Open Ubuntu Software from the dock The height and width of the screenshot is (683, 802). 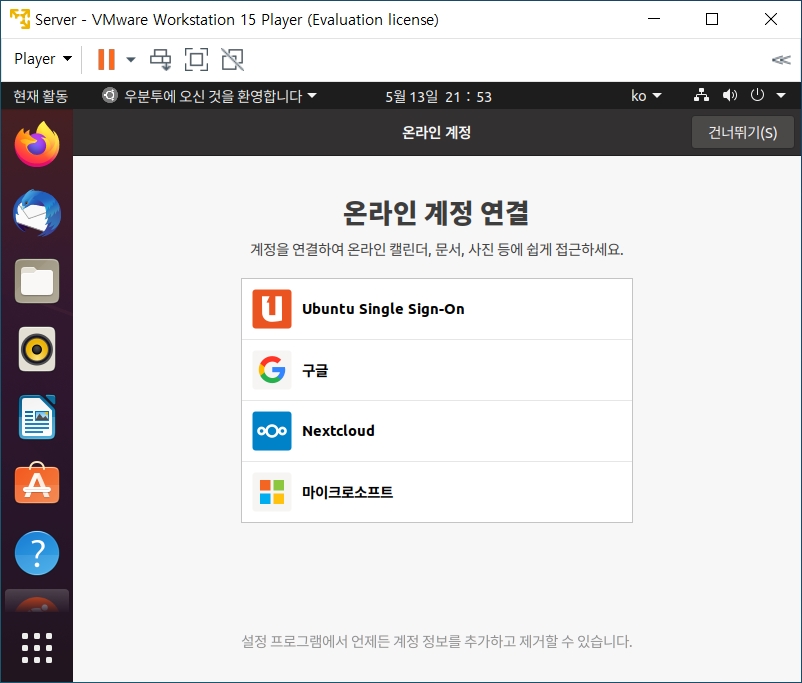tap(37, 484)
